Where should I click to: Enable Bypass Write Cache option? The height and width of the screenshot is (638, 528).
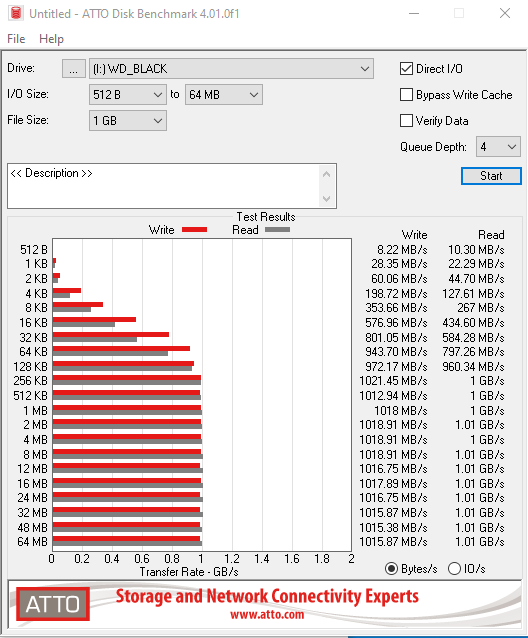click(406, 95)
